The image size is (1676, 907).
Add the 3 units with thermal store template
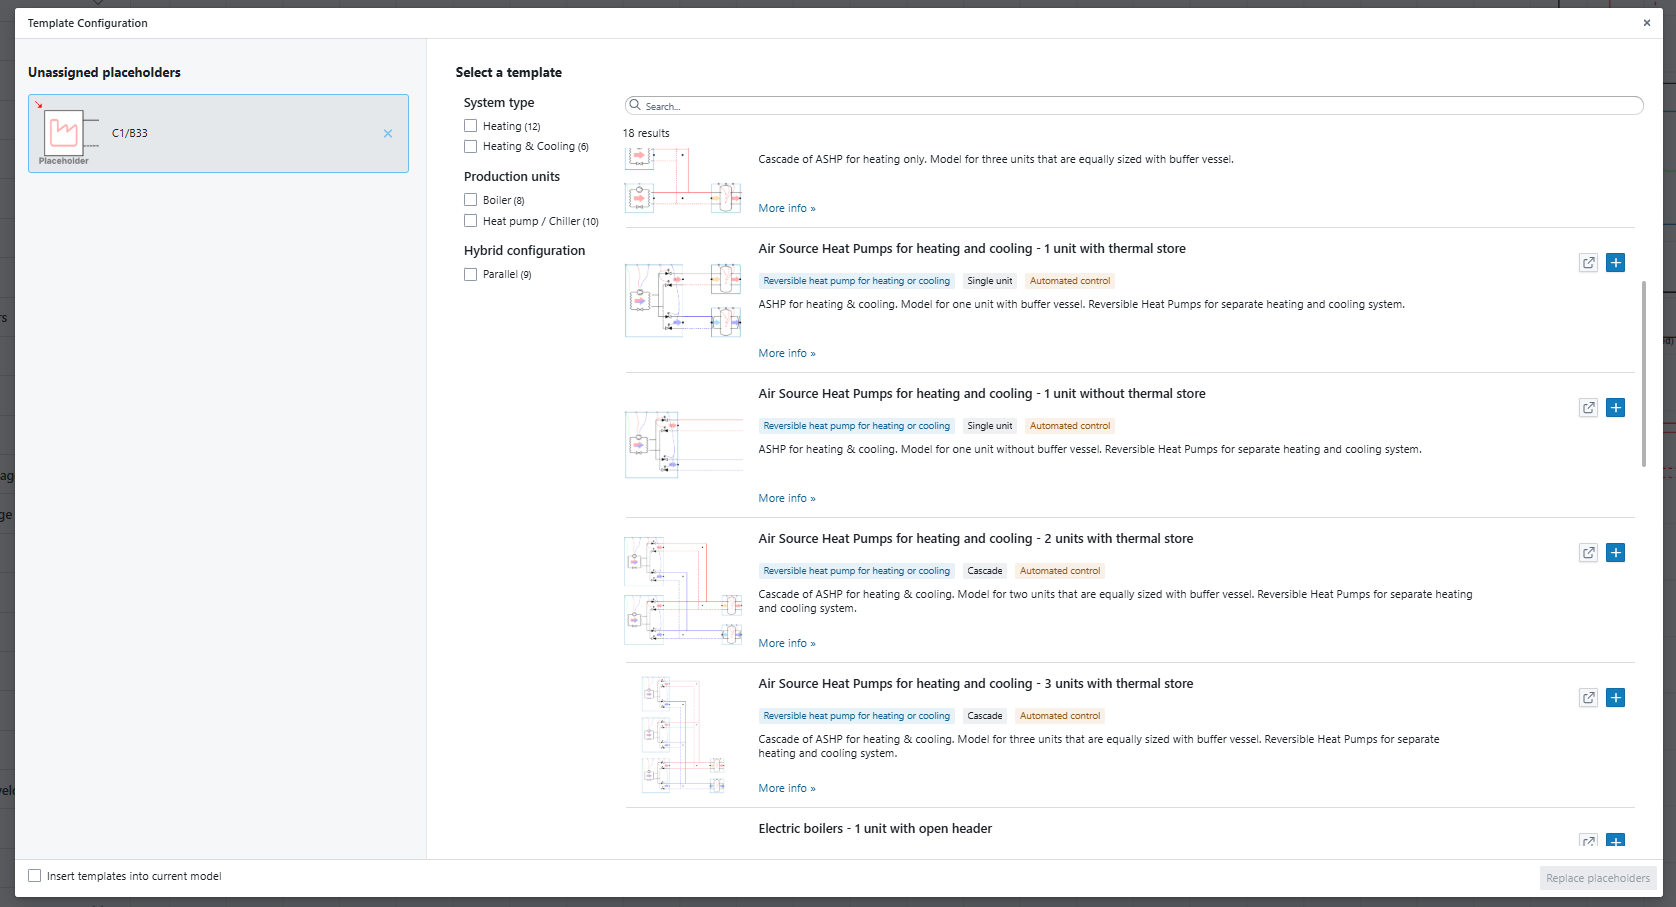(x=1615, y=698)
